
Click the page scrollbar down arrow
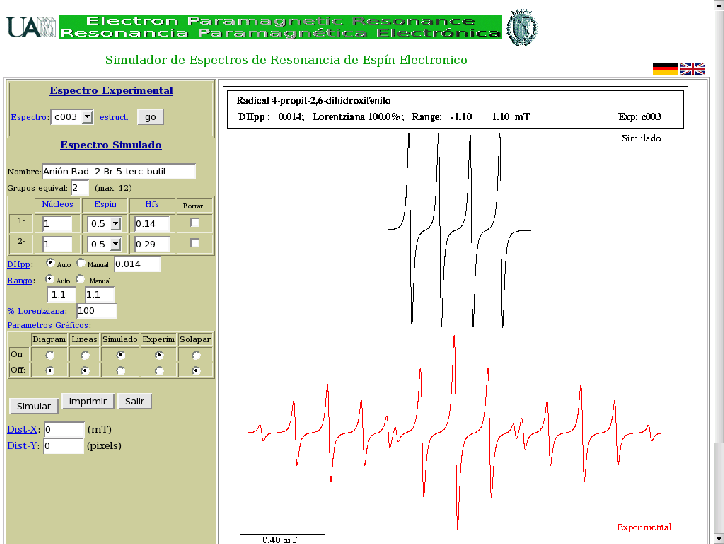coord(718,538)
